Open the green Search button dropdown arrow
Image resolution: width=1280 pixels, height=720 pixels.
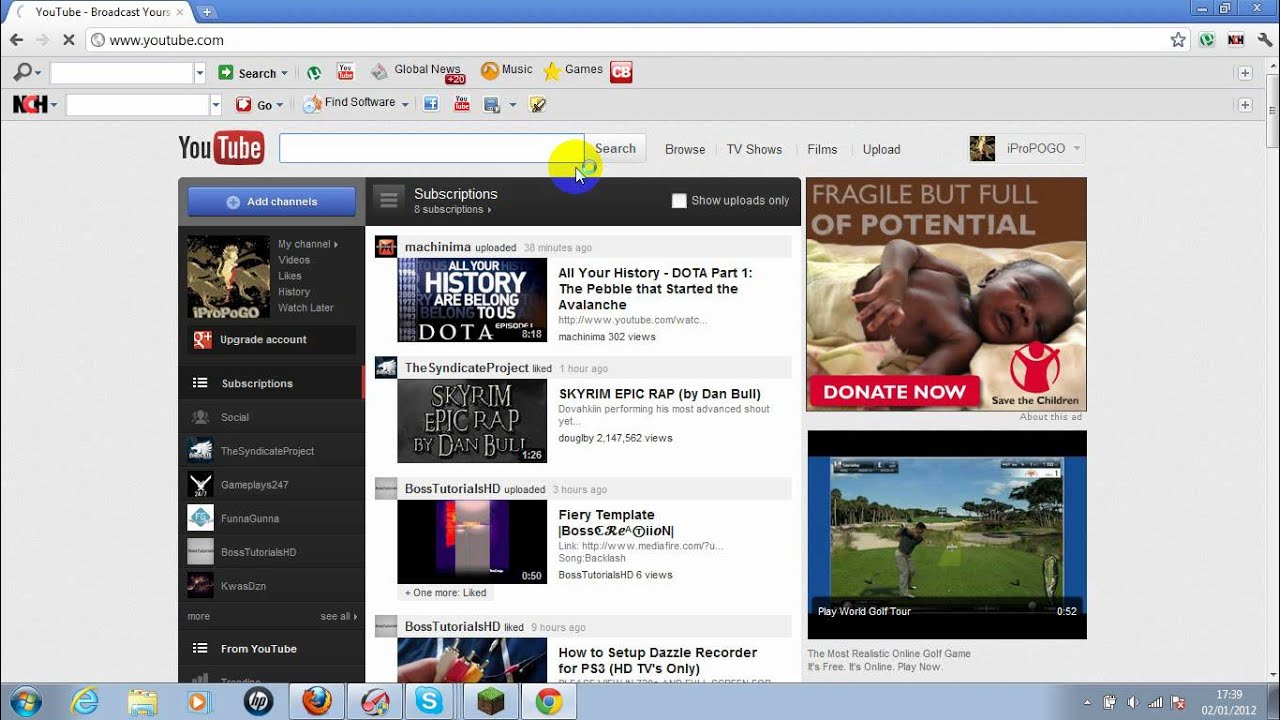click(x=284, y=74)
